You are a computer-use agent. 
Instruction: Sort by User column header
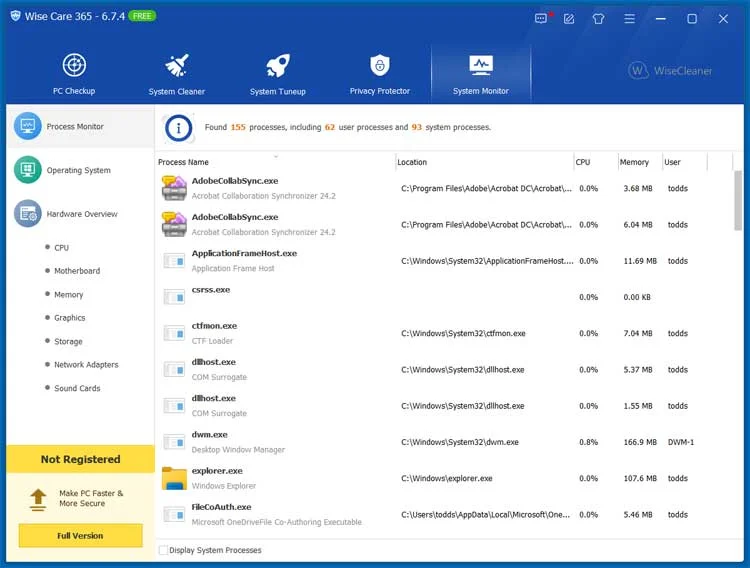point(684,162)
